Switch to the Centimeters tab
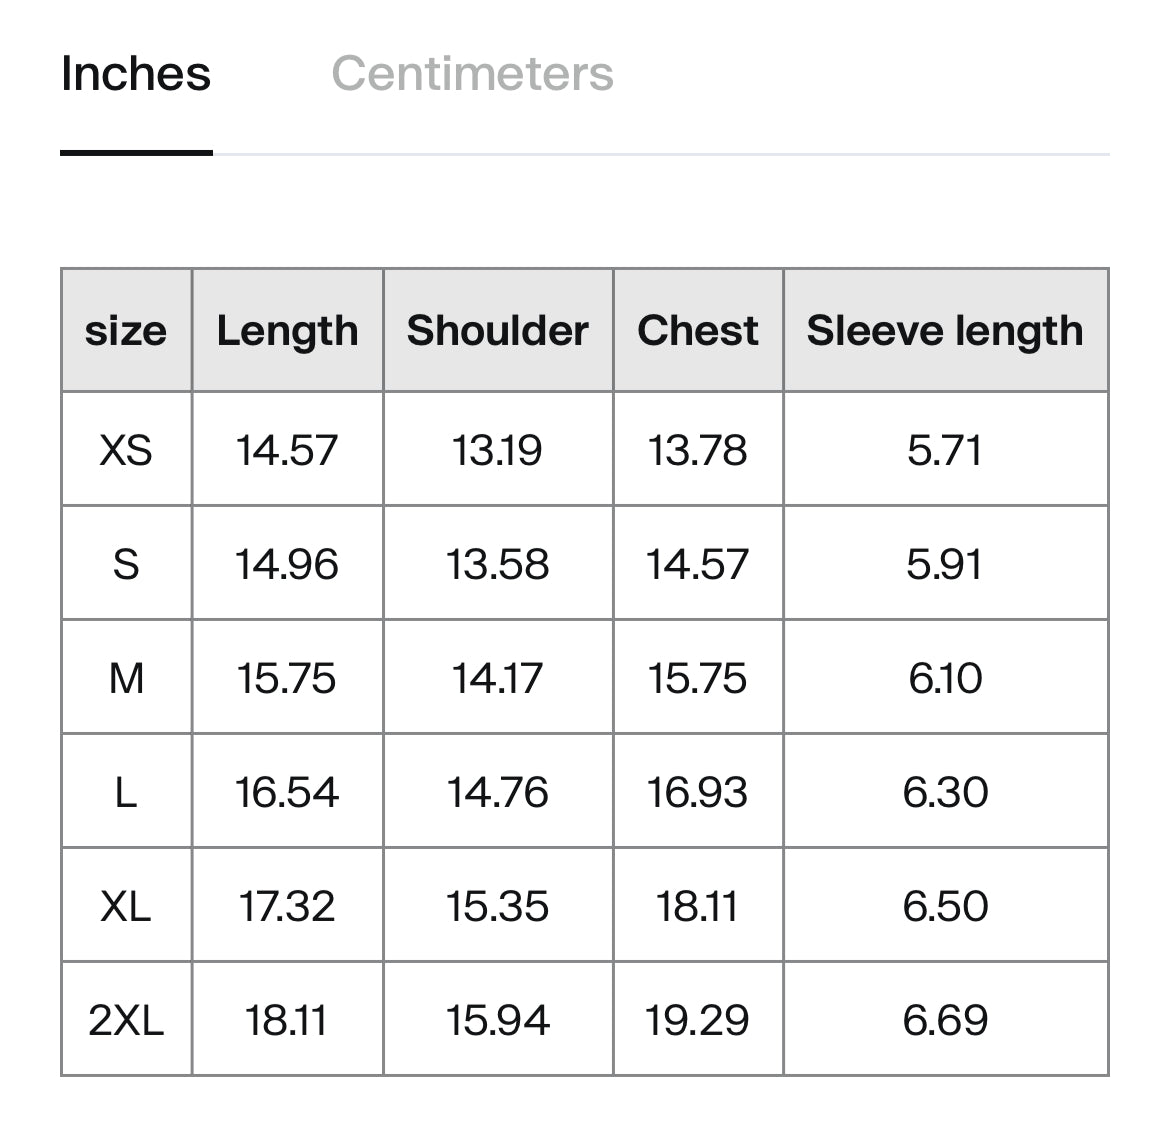Image resolution: width=1170 pixels, height=1127 pixels. pos(472,74)
